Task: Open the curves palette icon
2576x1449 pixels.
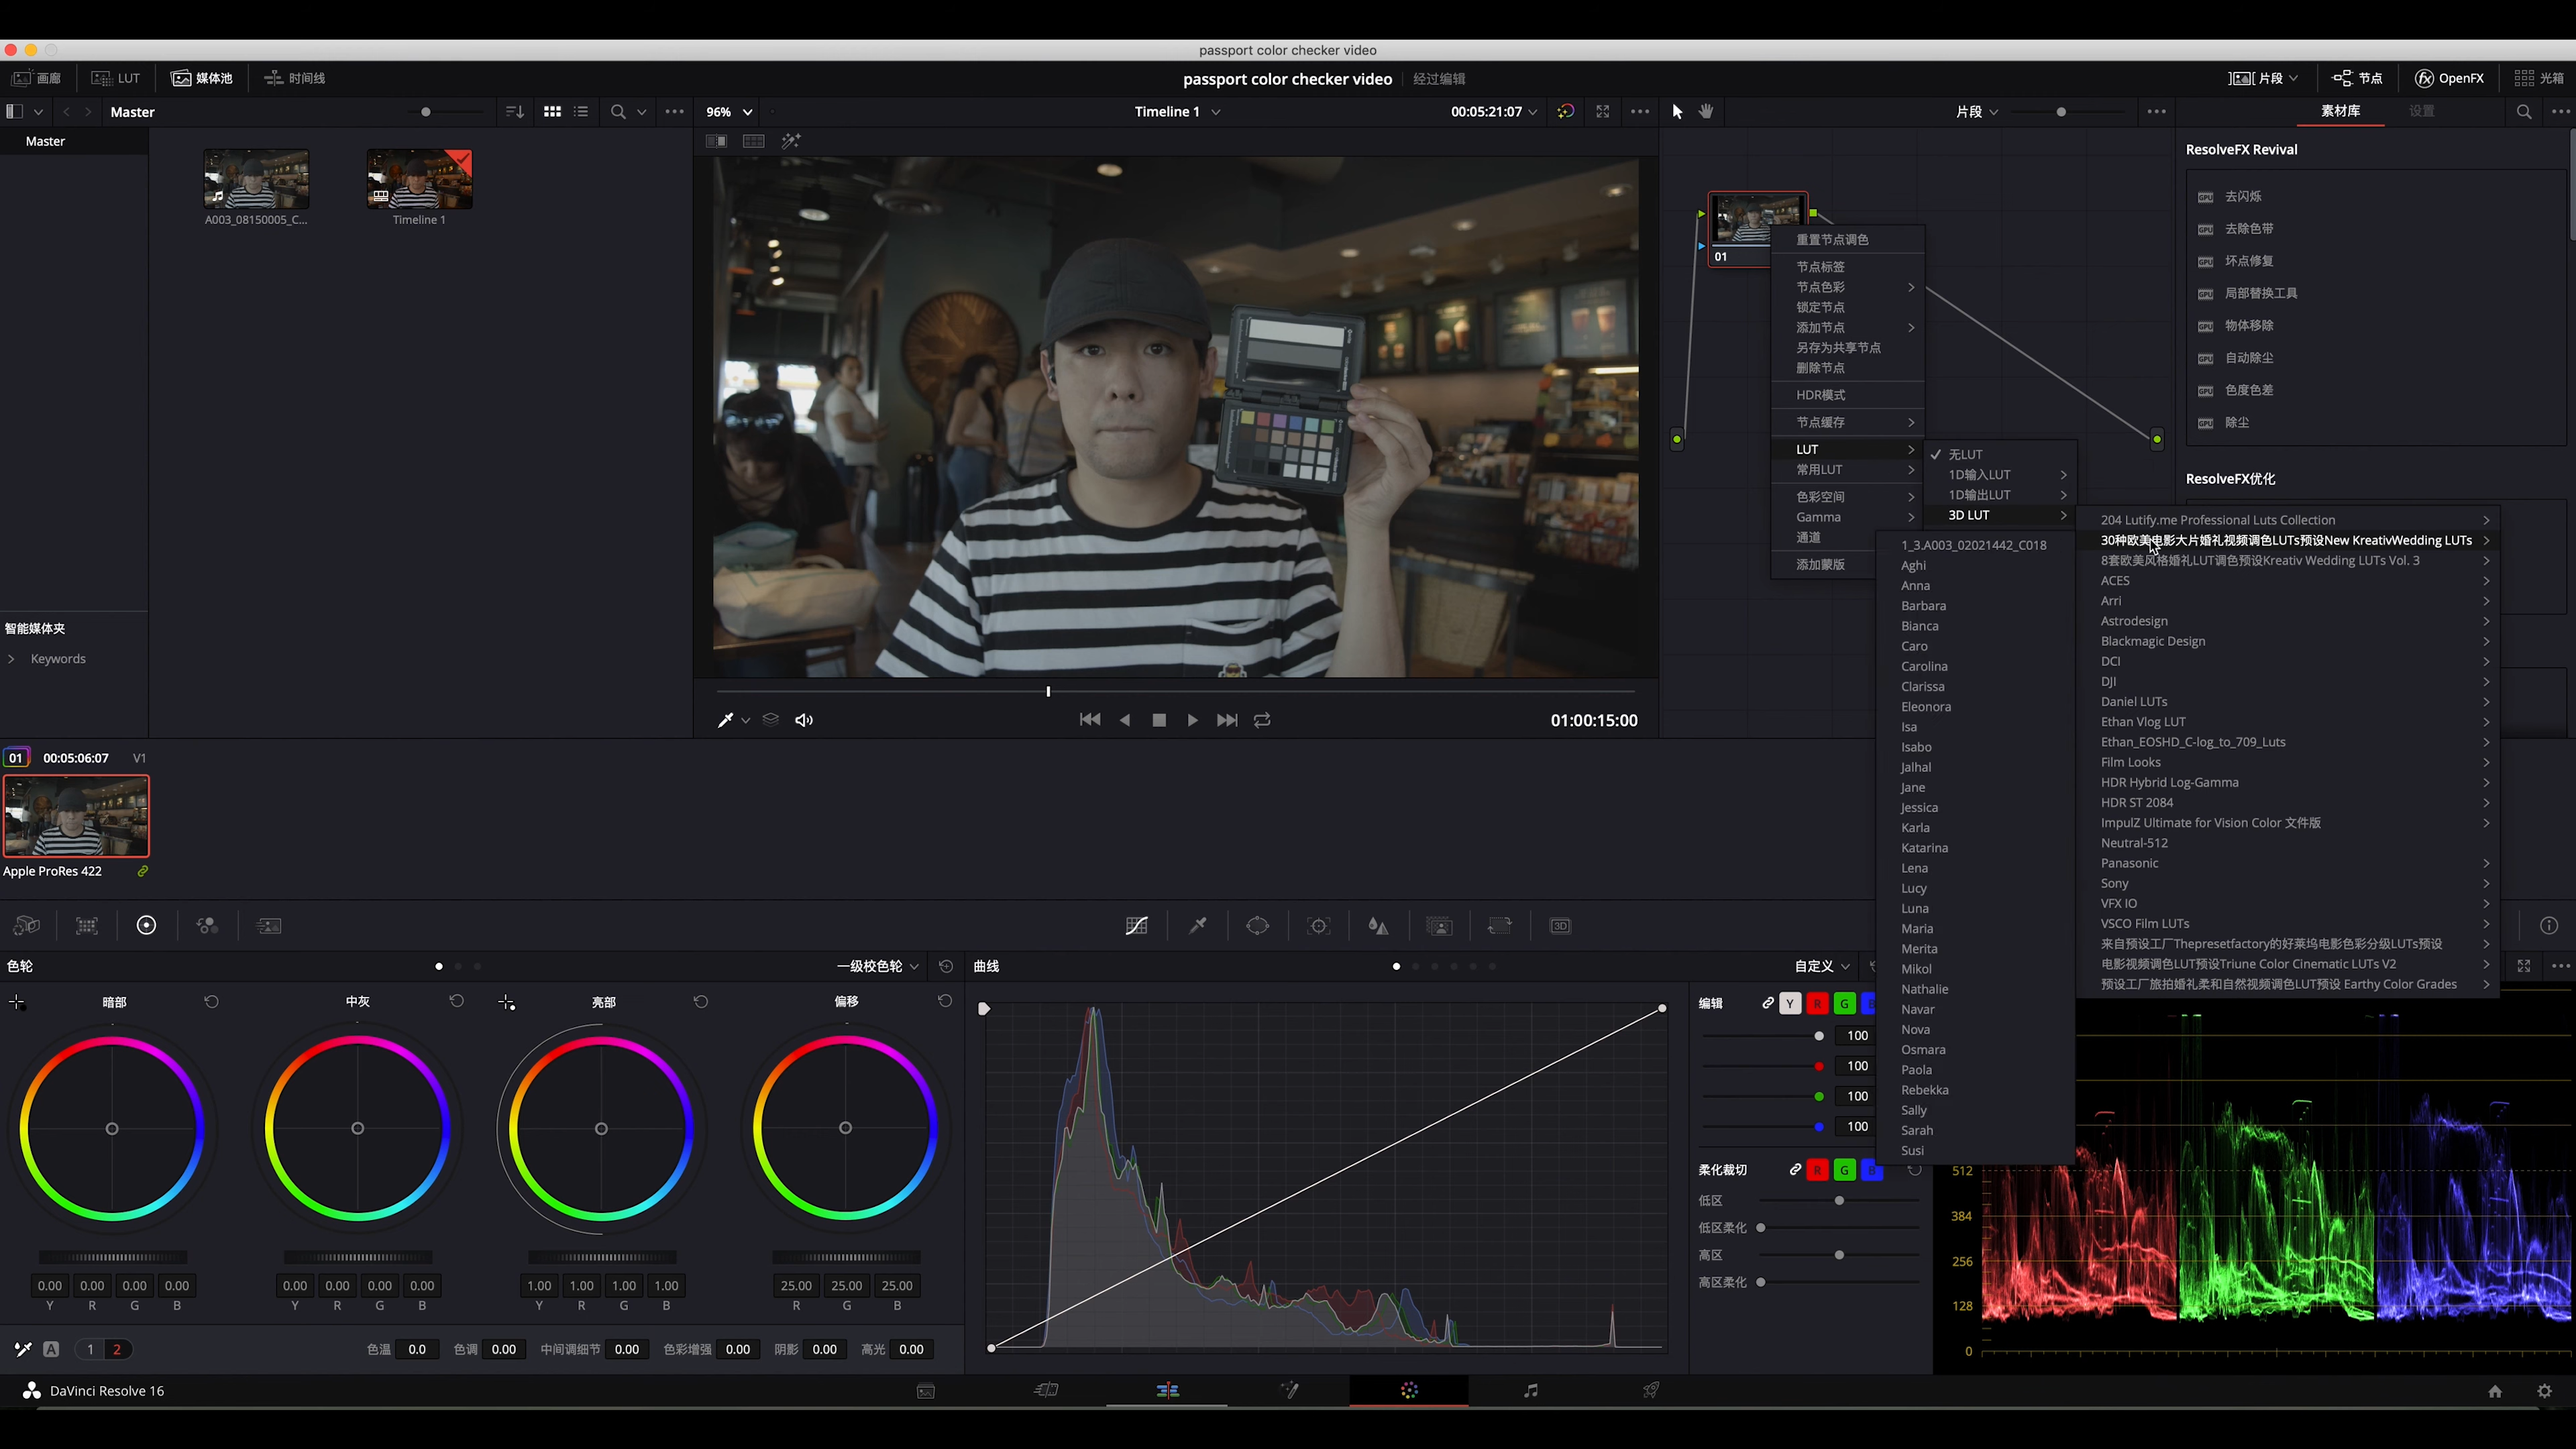Action: click(1136, 926)
